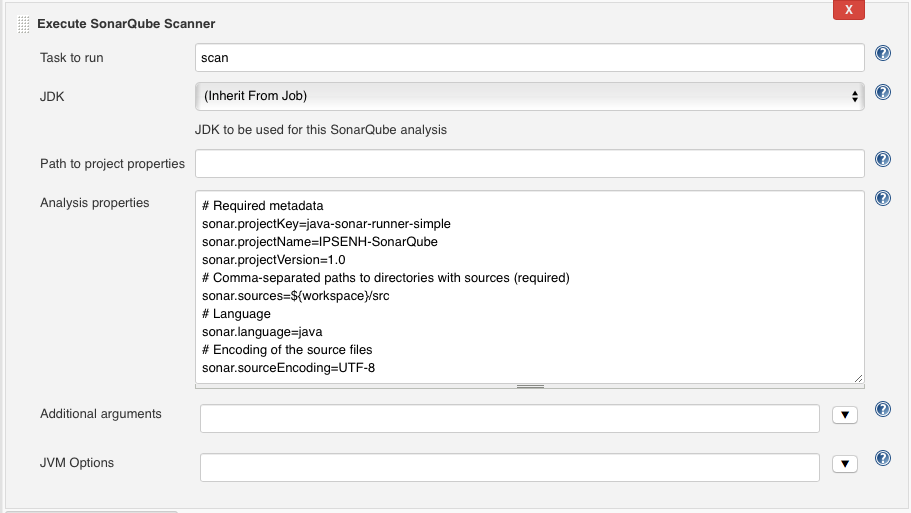This screenshot has height=513, width=911.
Task: Delete SonarQube Scanner step with red X
Action: coord(848,10)
